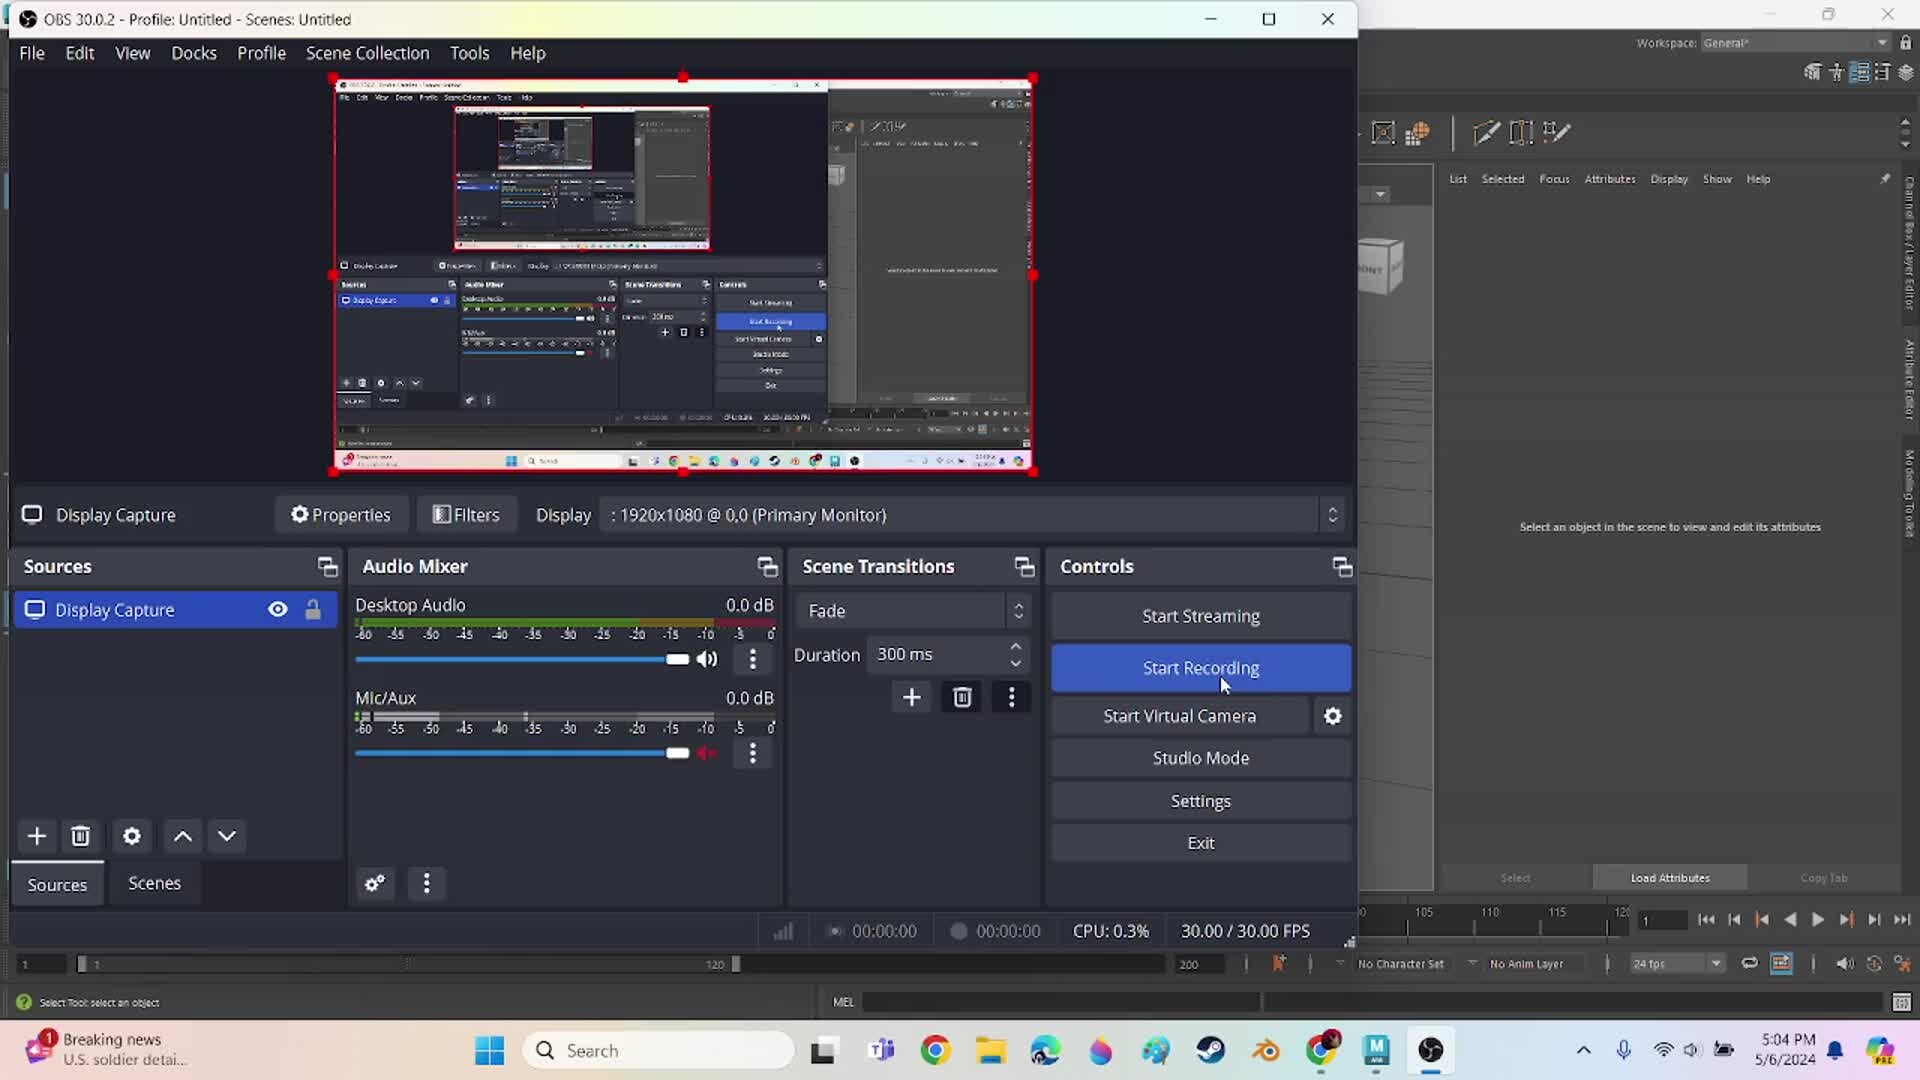Unlock the Display Capture source
The height and width of the screenshot is (1080, 1920).
[x=313, y=610]
